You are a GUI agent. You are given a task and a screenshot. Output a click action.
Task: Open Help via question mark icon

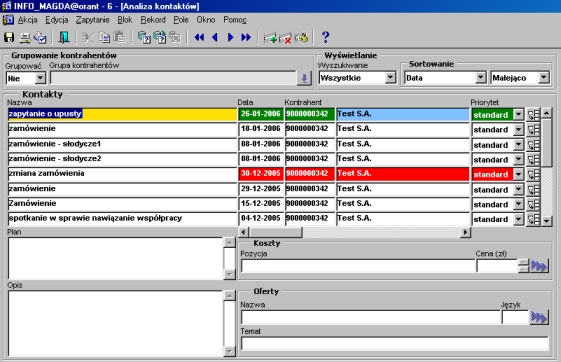(325, 37)
